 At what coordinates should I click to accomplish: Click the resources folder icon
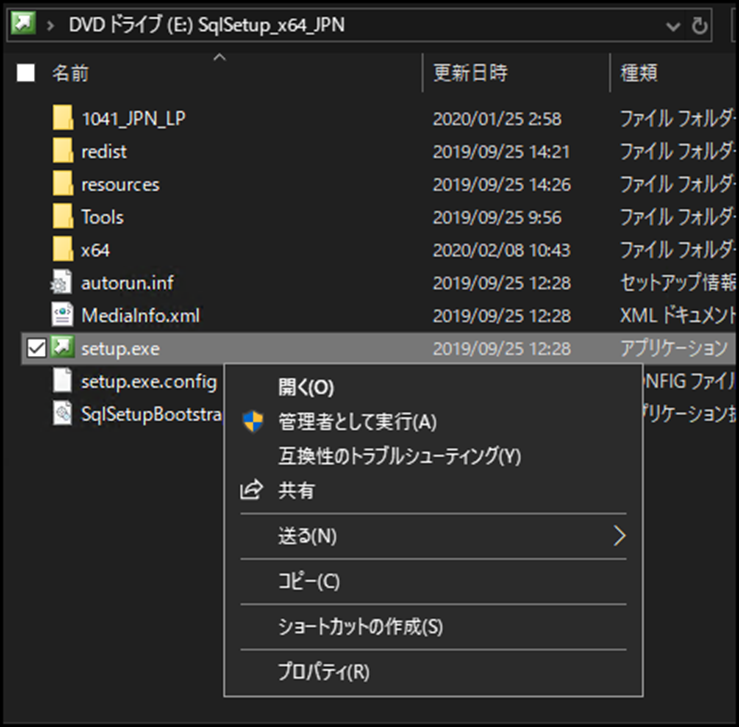point(63,183)
